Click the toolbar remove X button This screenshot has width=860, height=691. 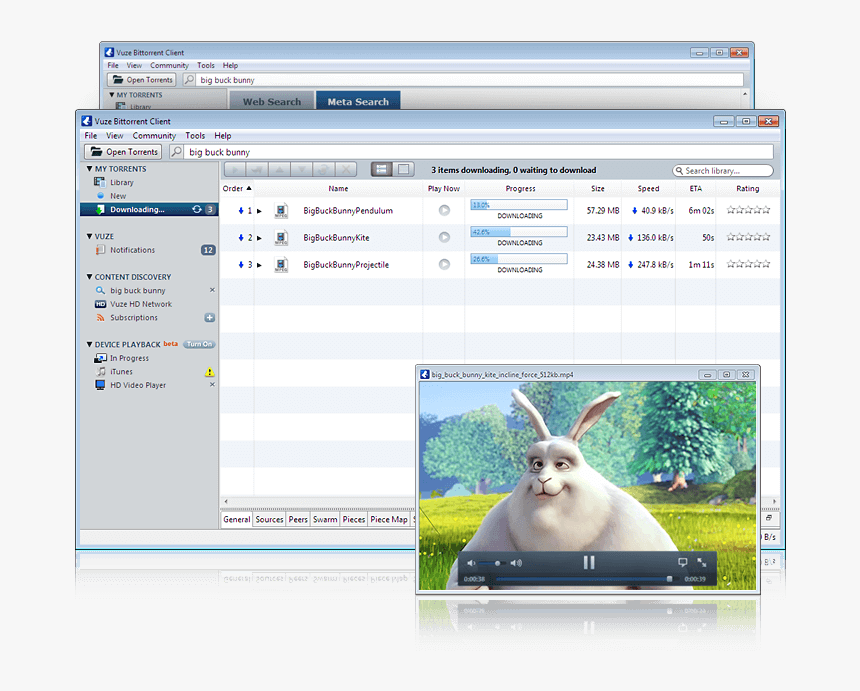coord(346,169)
